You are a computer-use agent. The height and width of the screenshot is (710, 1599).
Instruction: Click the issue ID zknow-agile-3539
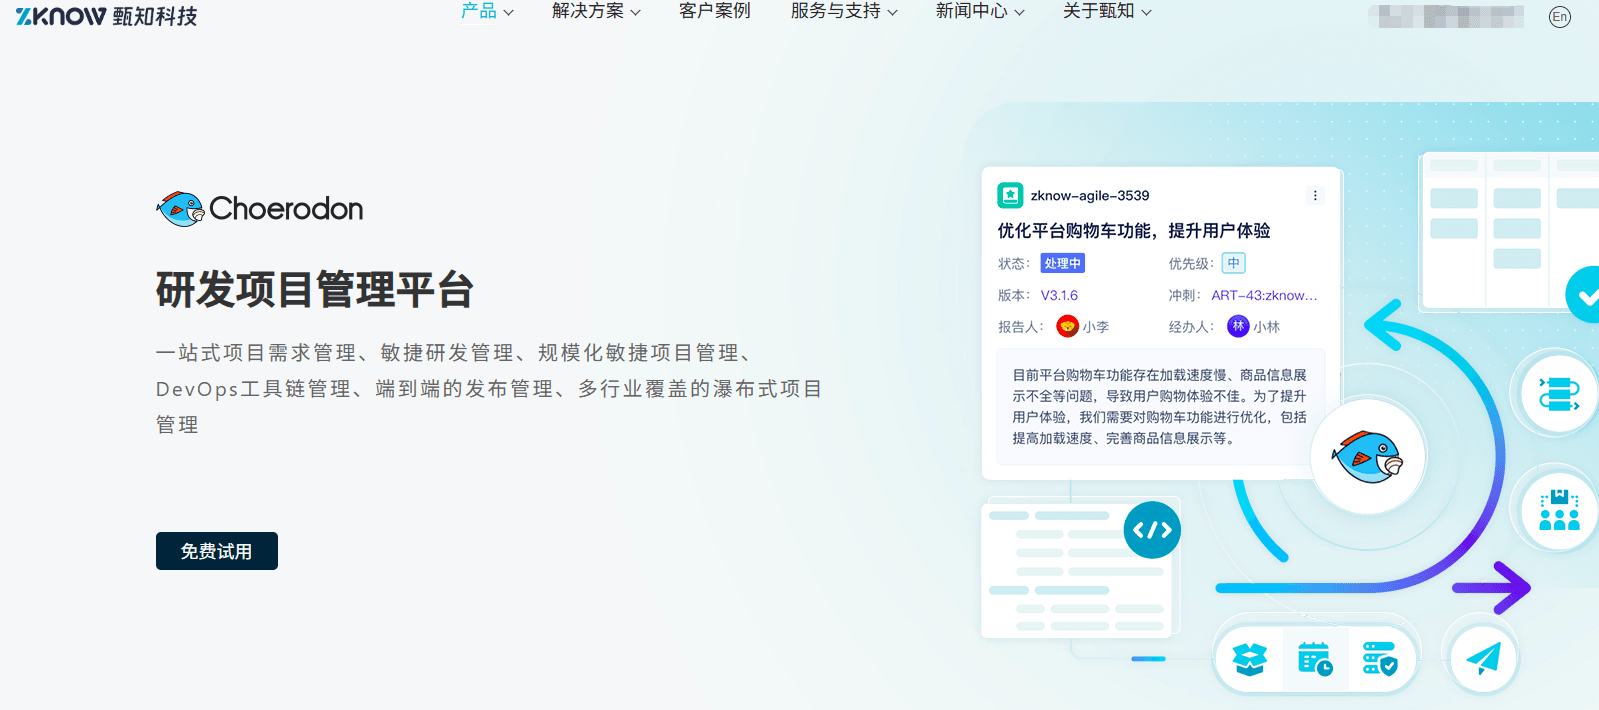pos(1090,196)
